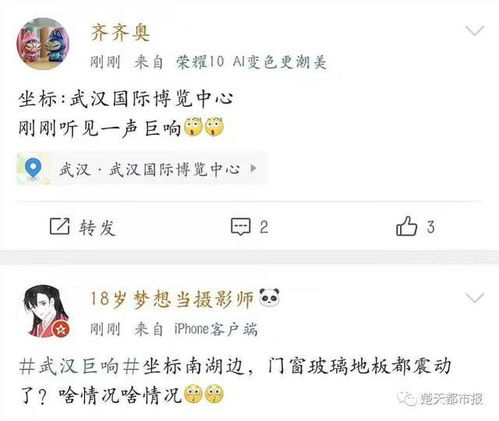Expand the chevron menu on second post
Image resolution: width=499 pixels, height=421 pixels.
(475, 298)
